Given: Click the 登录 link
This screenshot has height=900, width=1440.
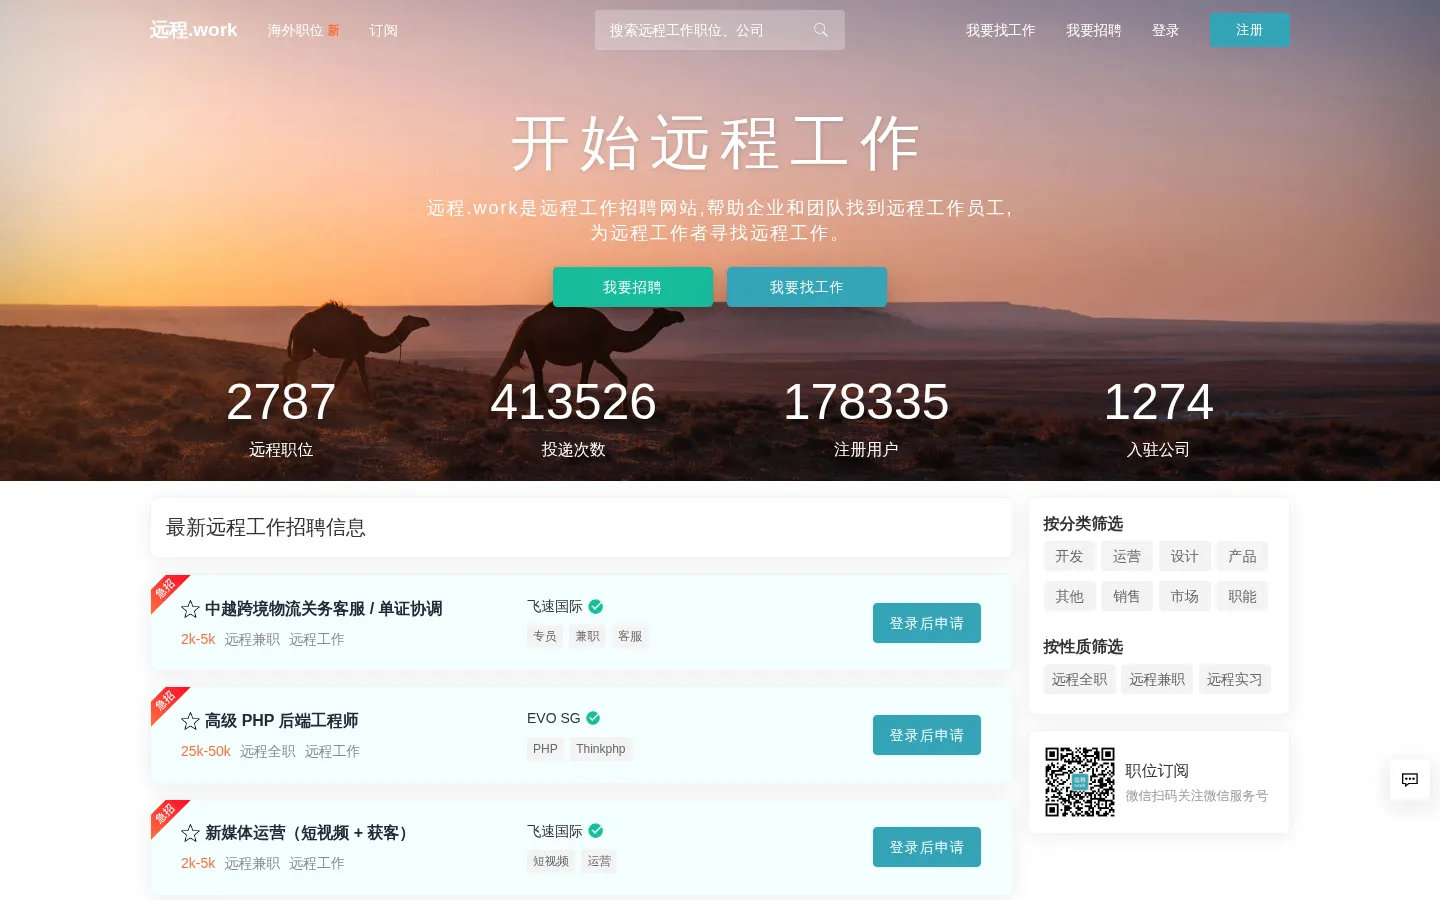Looking at the screenshot, I should (x=1165, y=31).
